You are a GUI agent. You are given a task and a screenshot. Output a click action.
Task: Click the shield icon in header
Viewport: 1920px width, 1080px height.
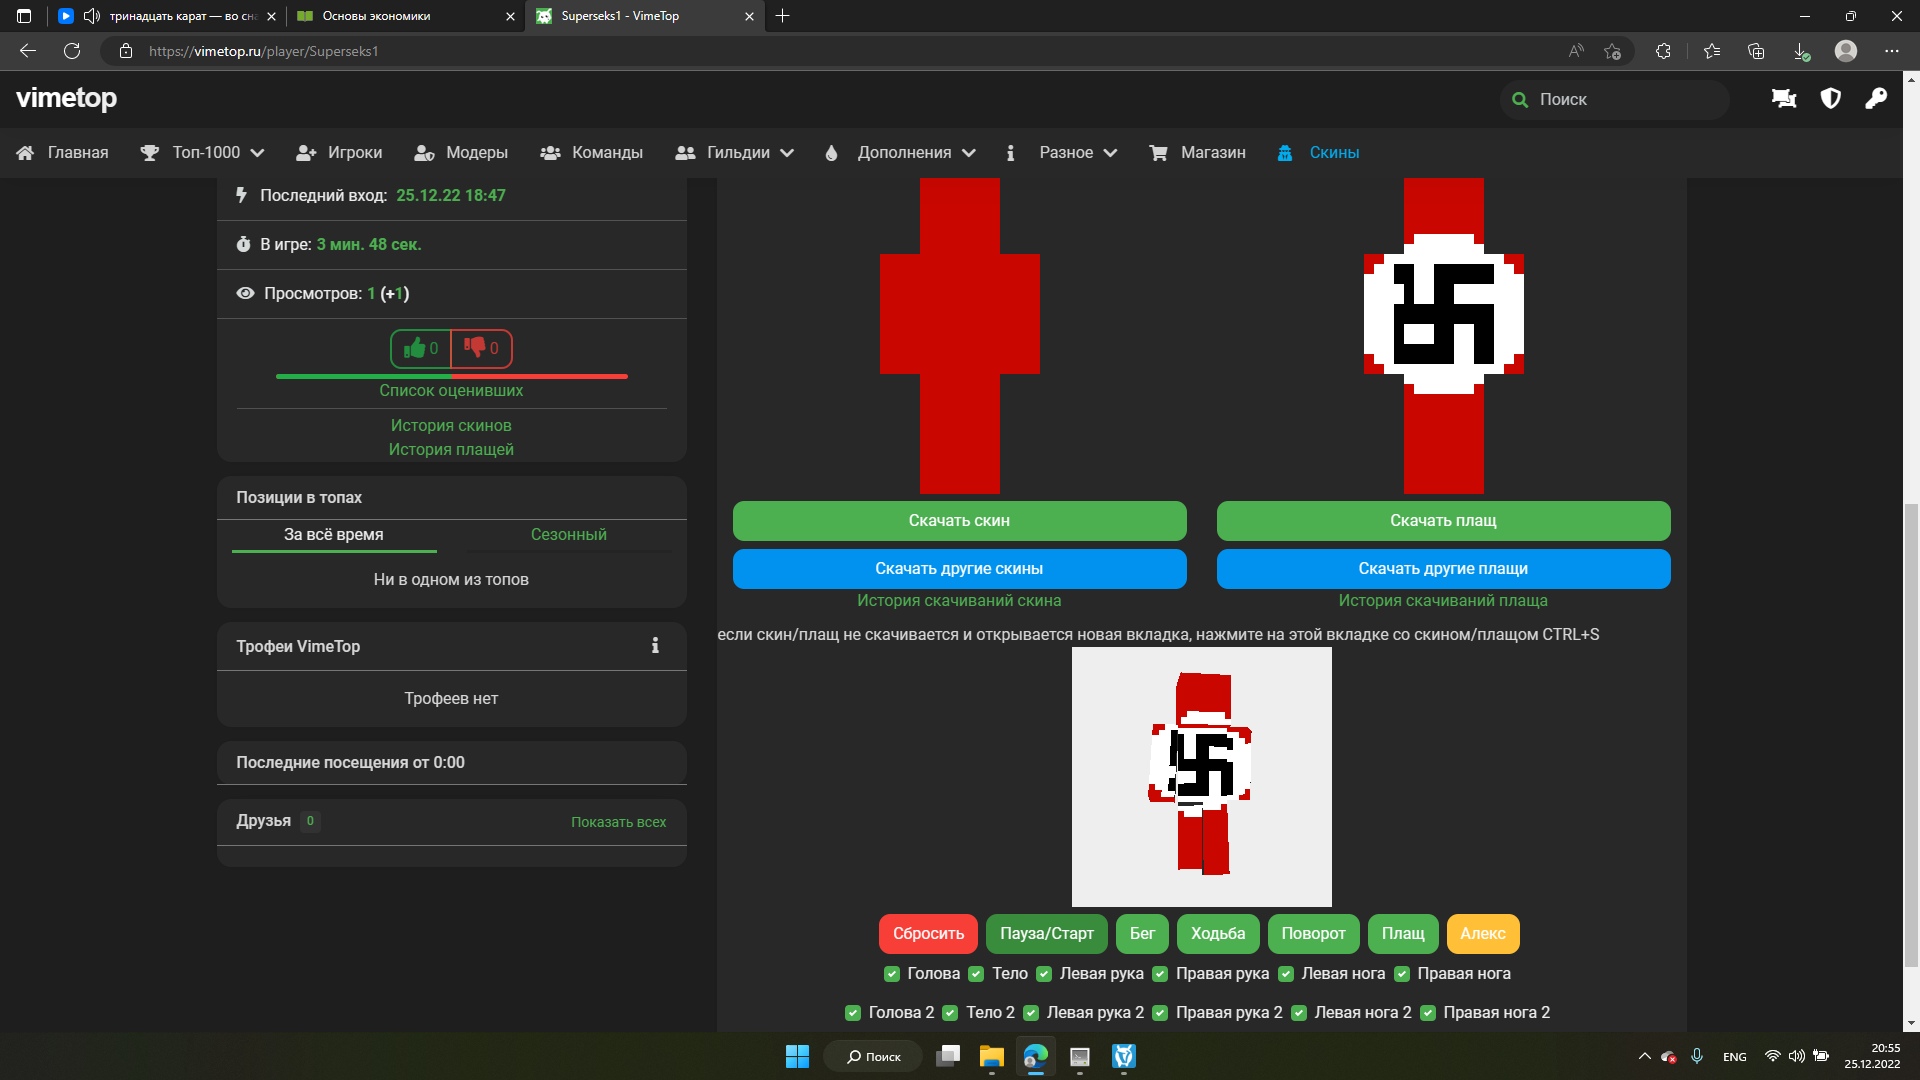1830,98
